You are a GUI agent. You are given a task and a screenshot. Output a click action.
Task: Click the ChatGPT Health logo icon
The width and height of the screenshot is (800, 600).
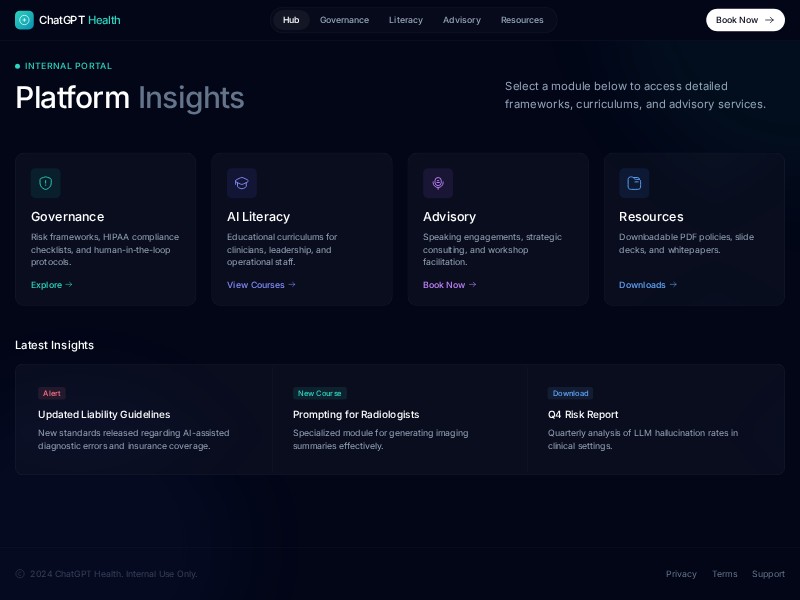pos(24,20)
